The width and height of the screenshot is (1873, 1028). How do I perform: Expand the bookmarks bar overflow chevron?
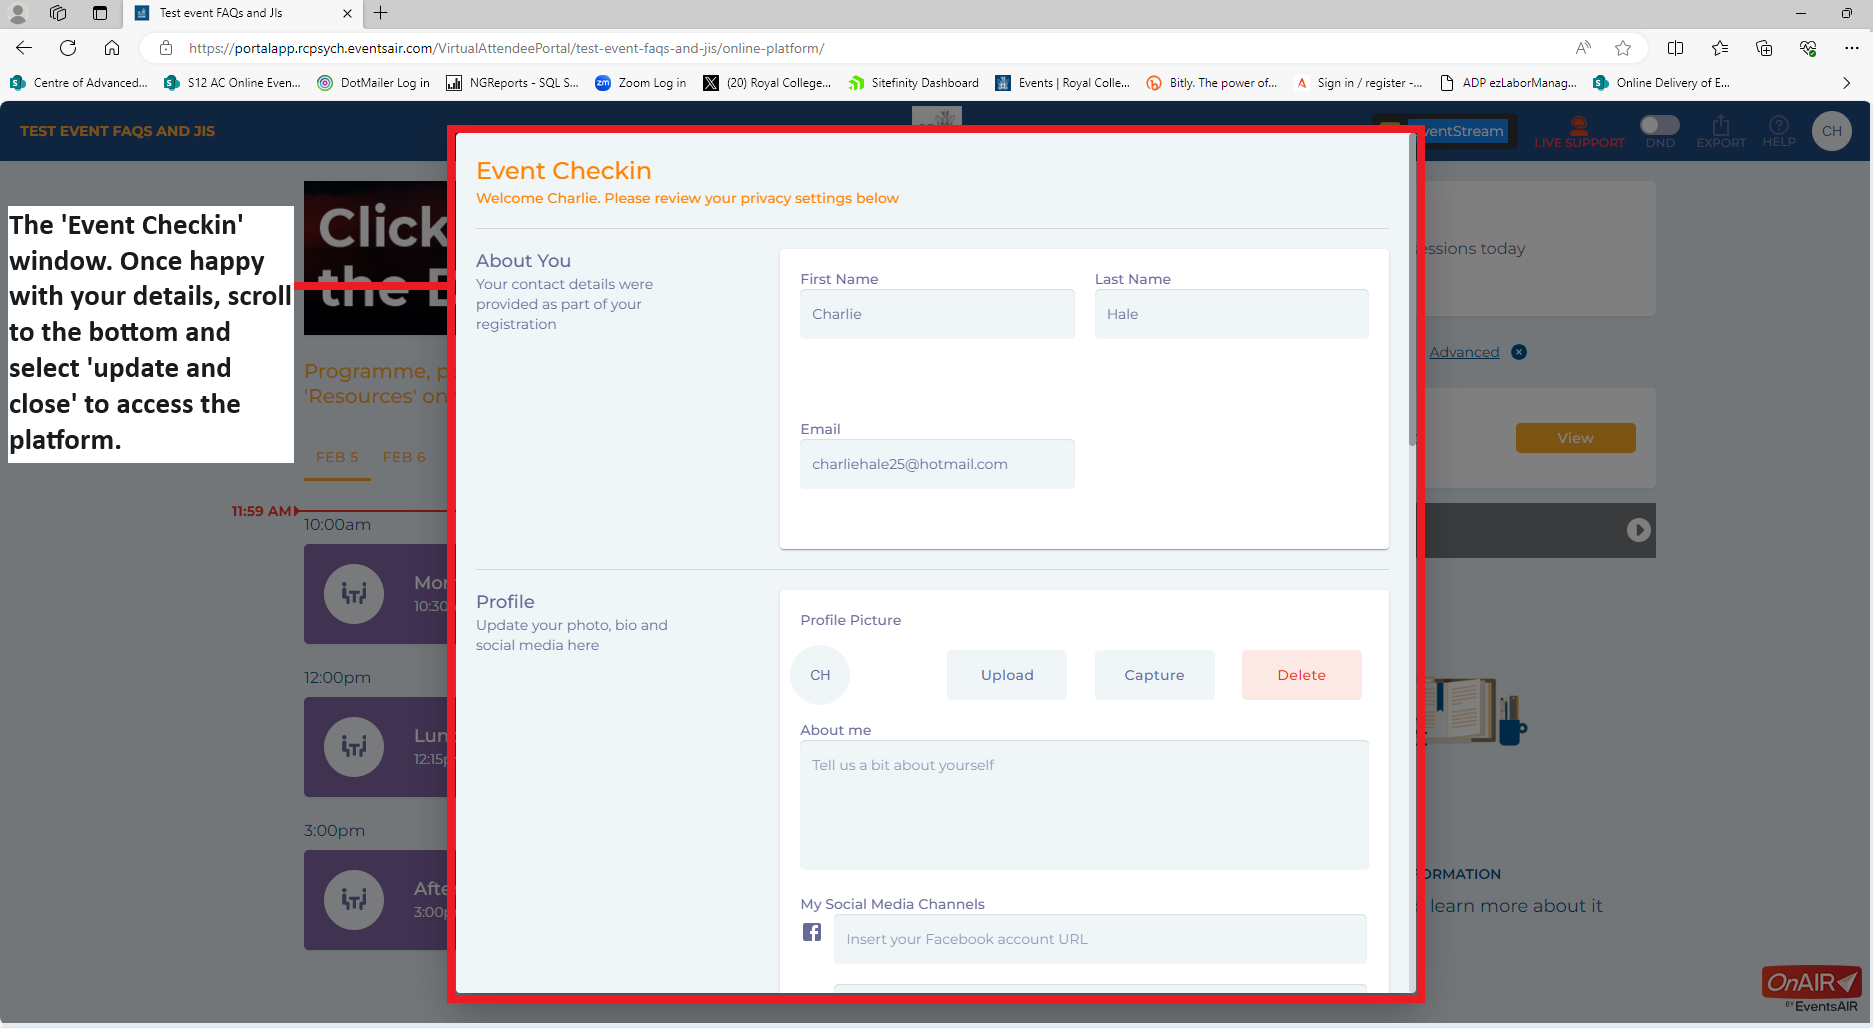1846,83
